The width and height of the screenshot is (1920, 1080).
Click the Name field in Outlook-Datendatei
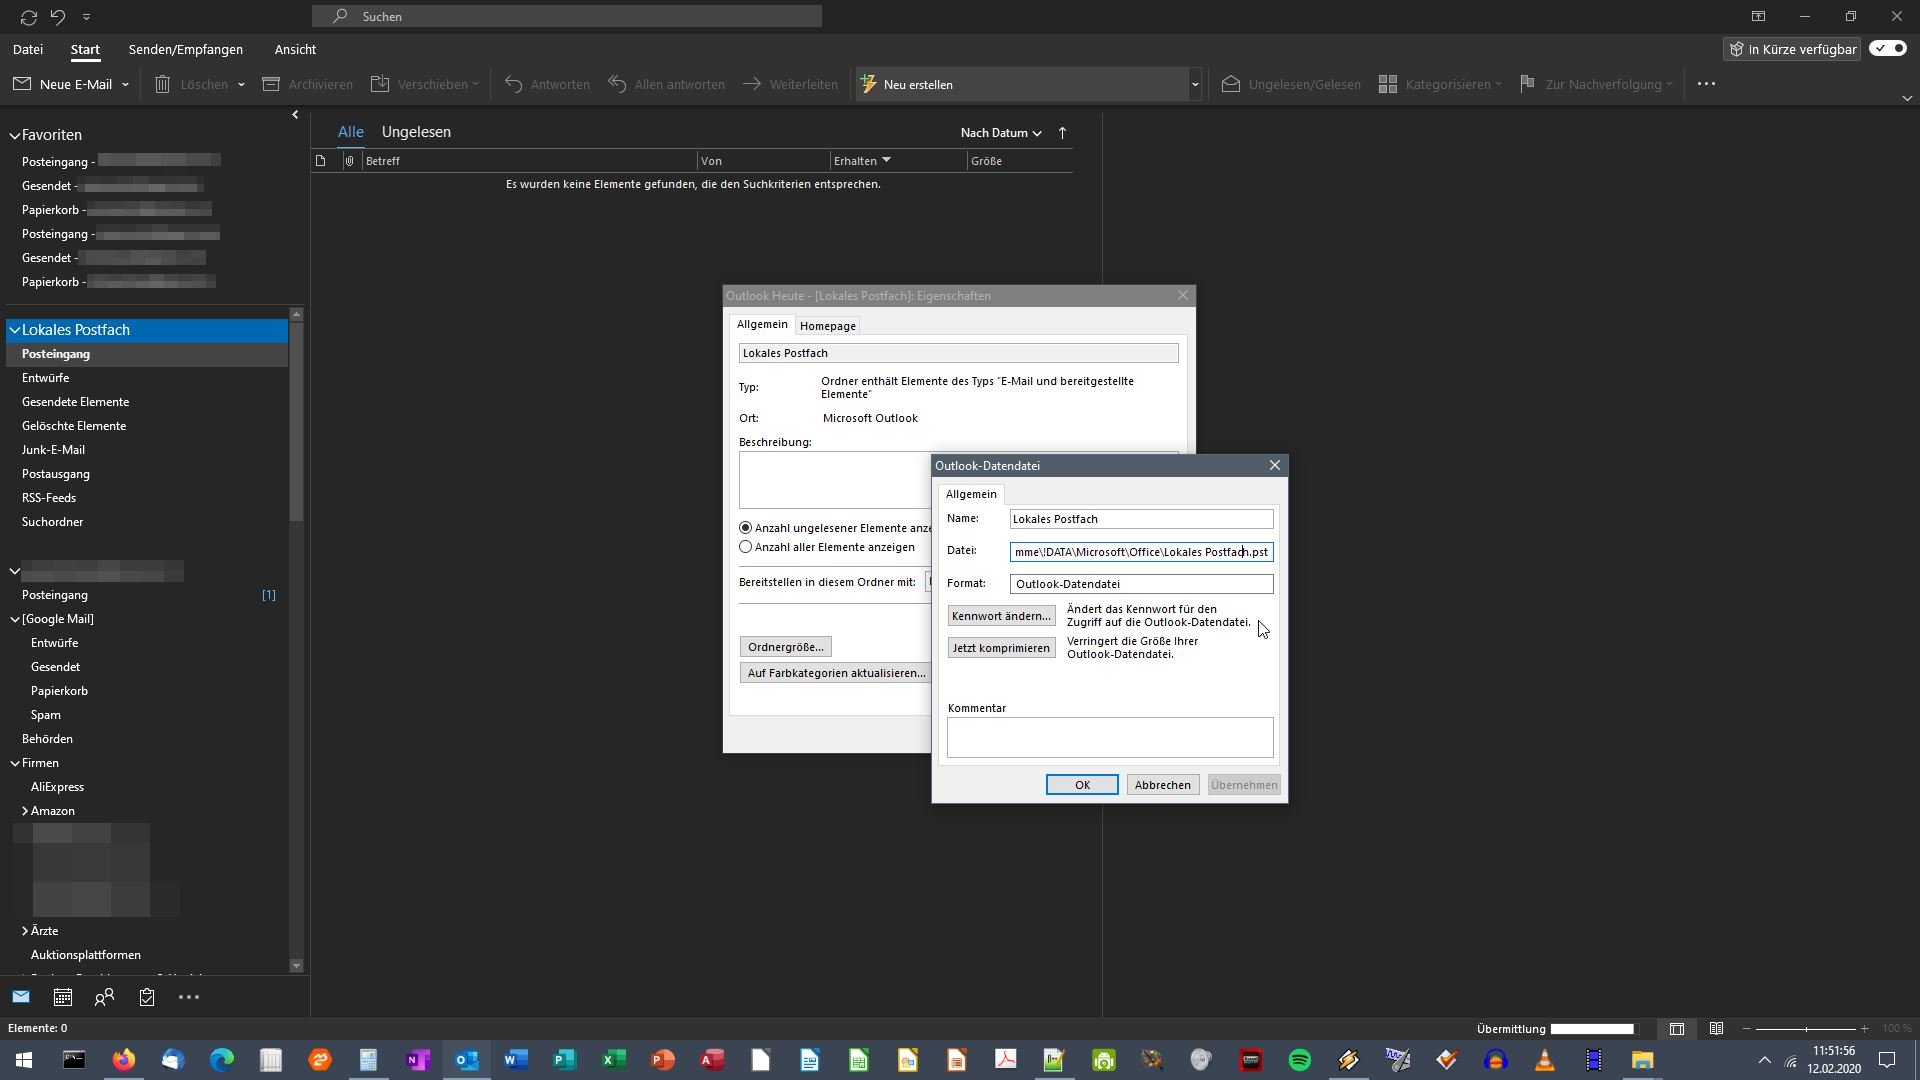click(1141, 519)
